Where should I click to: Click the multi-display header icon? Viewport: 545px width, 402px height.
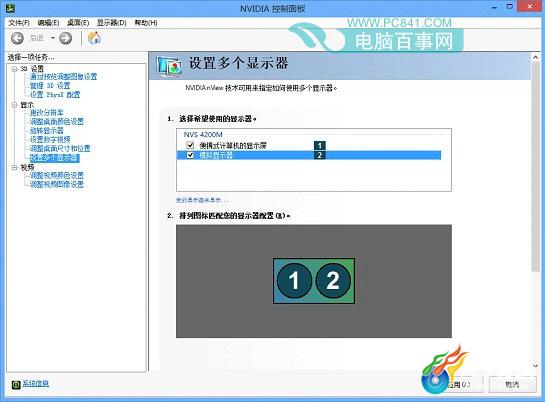coord(169,66)
